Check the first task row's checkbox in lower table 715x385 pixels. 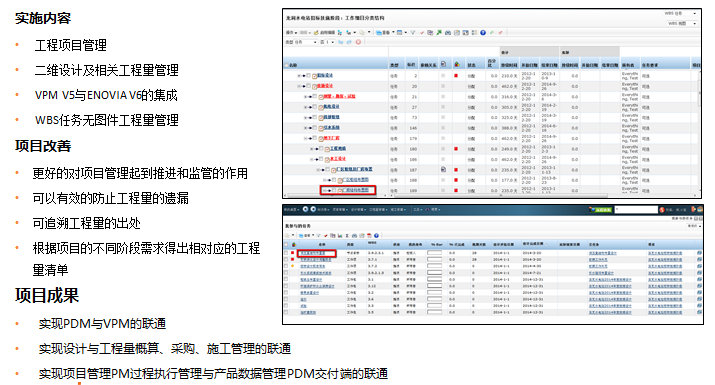point(286,253)
